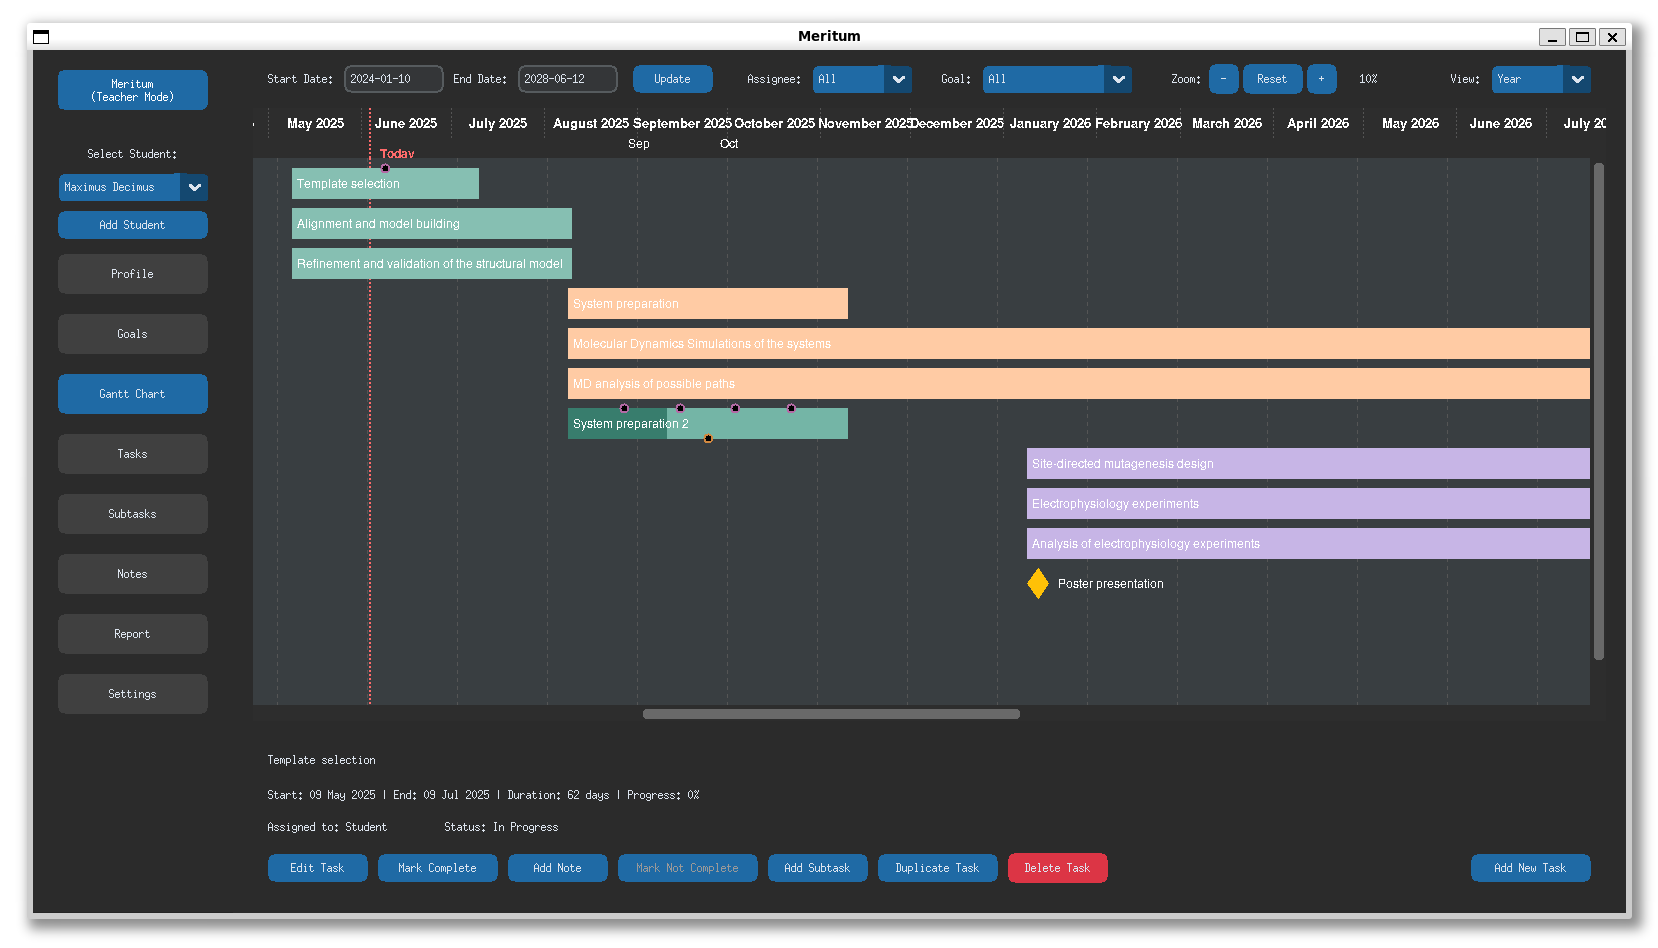Image resolution: width=1658 pixels, height=948 pixels.
Task: Click the orange marker below System preparation 2
Action: pos(708,439)
